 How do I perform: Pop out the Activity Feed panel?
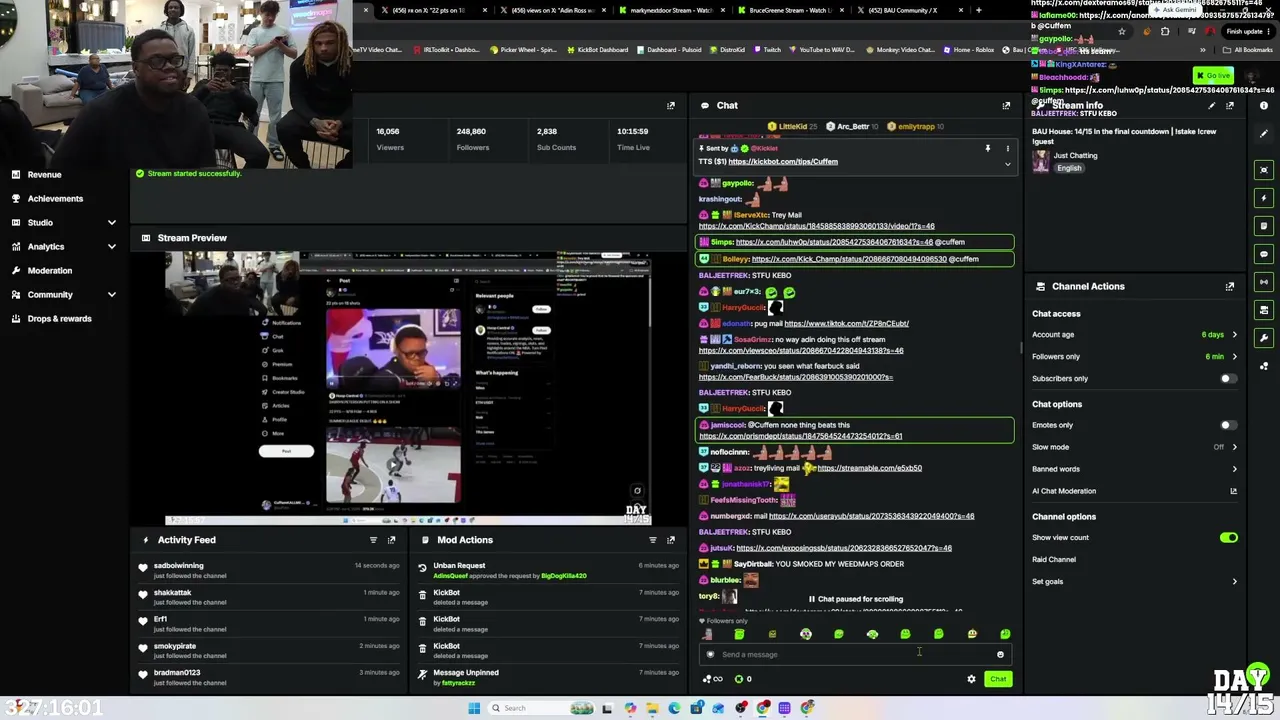click(x=391, y=540)
